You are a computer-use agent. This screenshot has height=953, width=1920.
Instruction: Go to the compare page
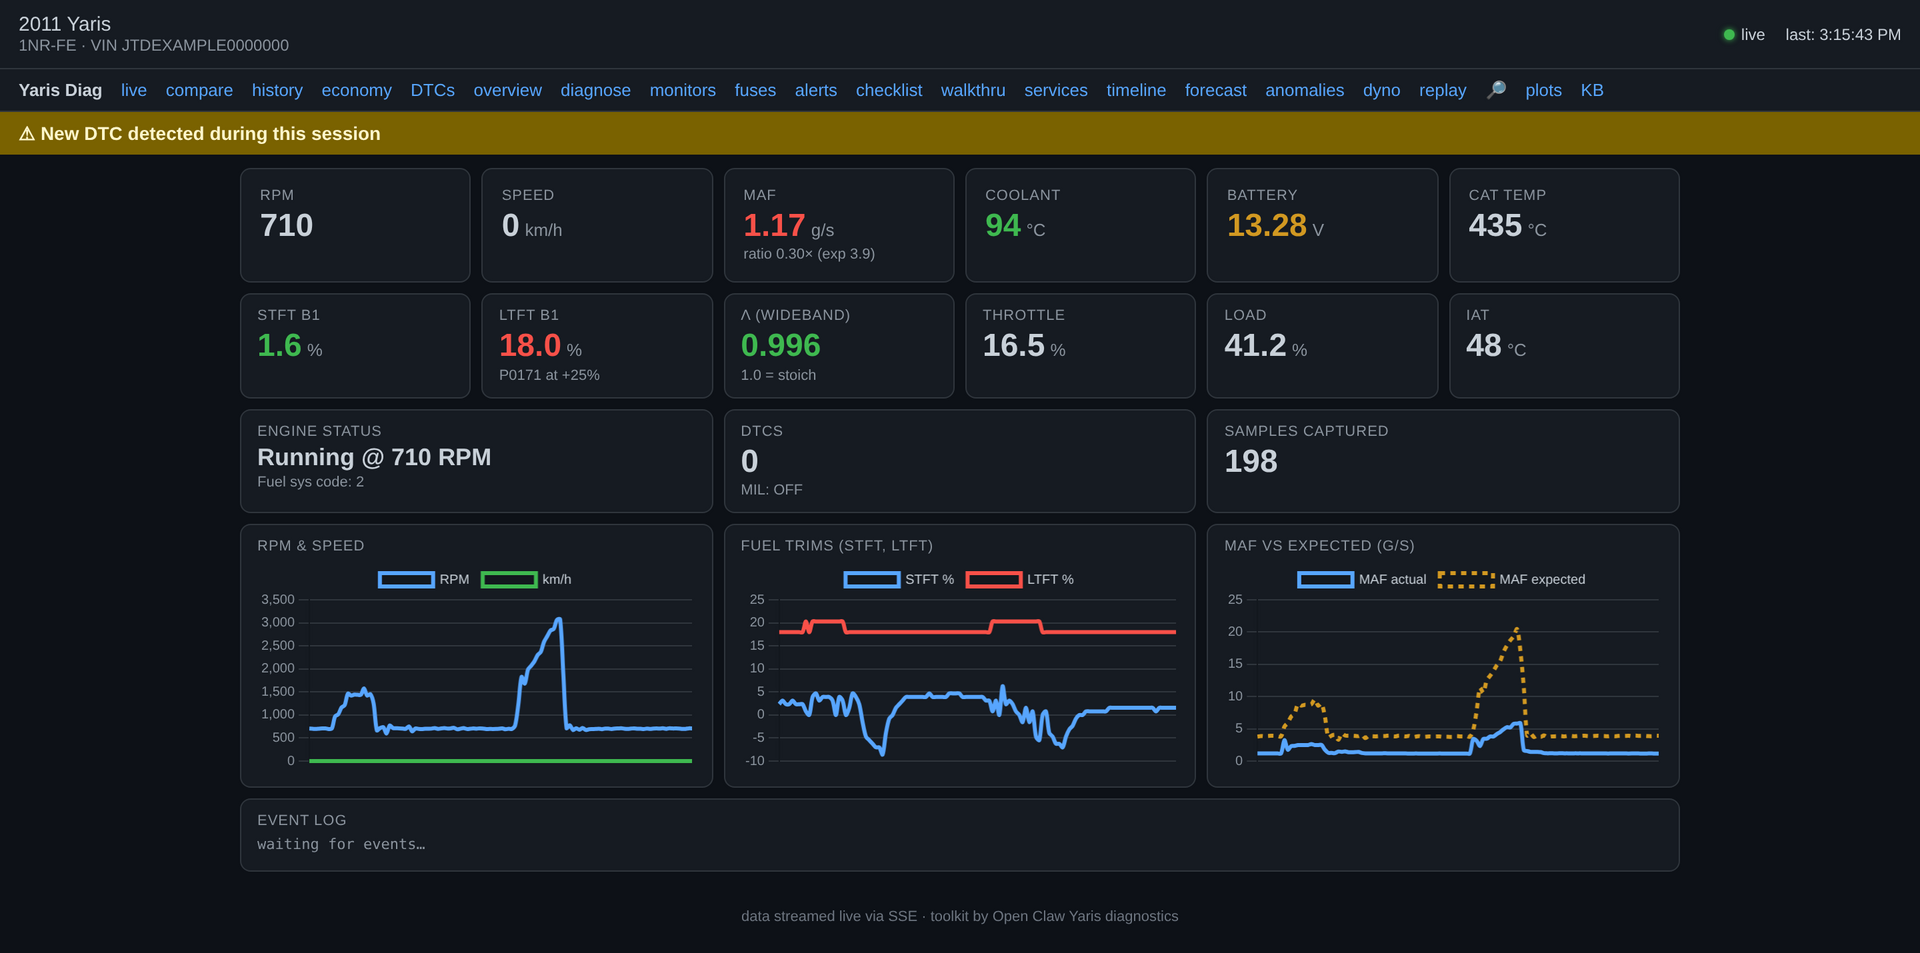click(199, 90)
